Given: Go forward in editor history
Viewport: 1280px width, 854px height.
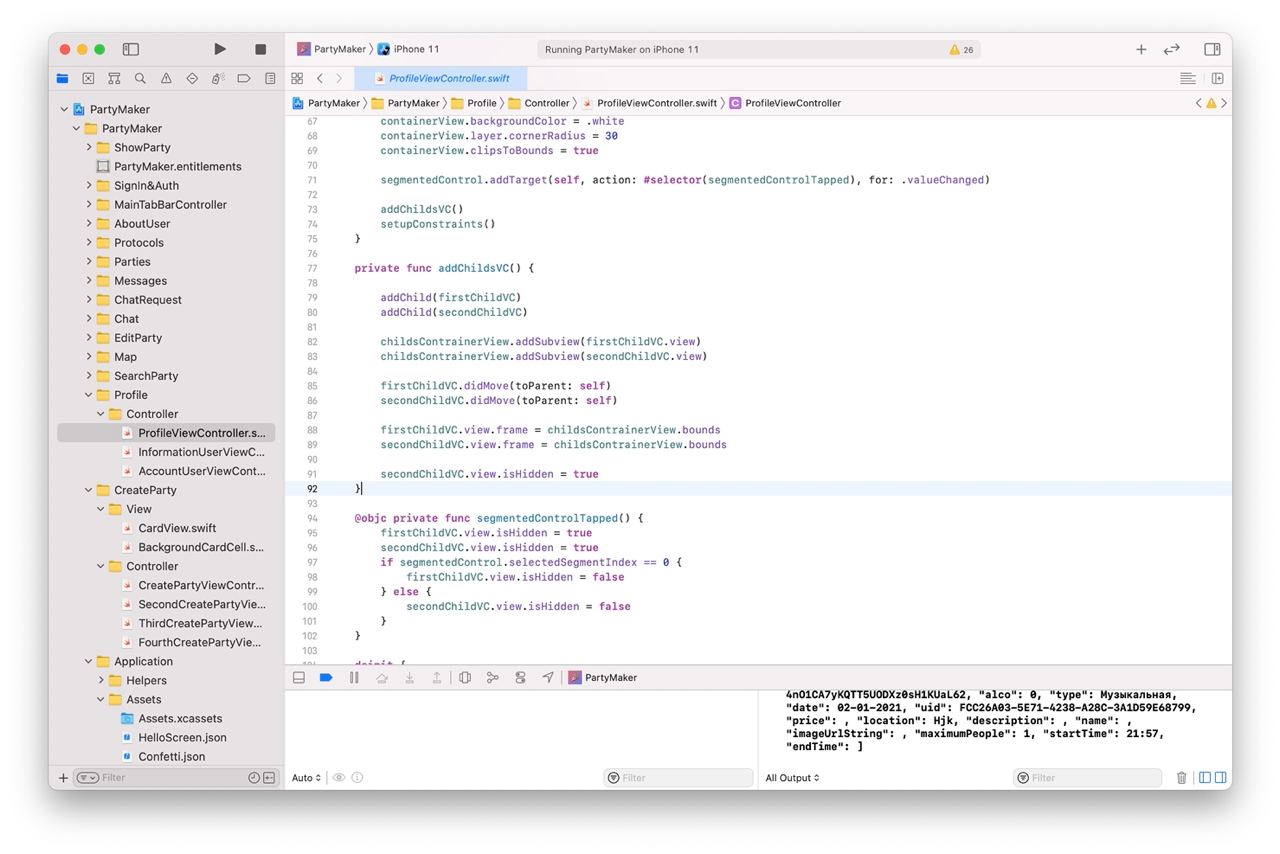Looking at the screenshot, I should (339, 78).
